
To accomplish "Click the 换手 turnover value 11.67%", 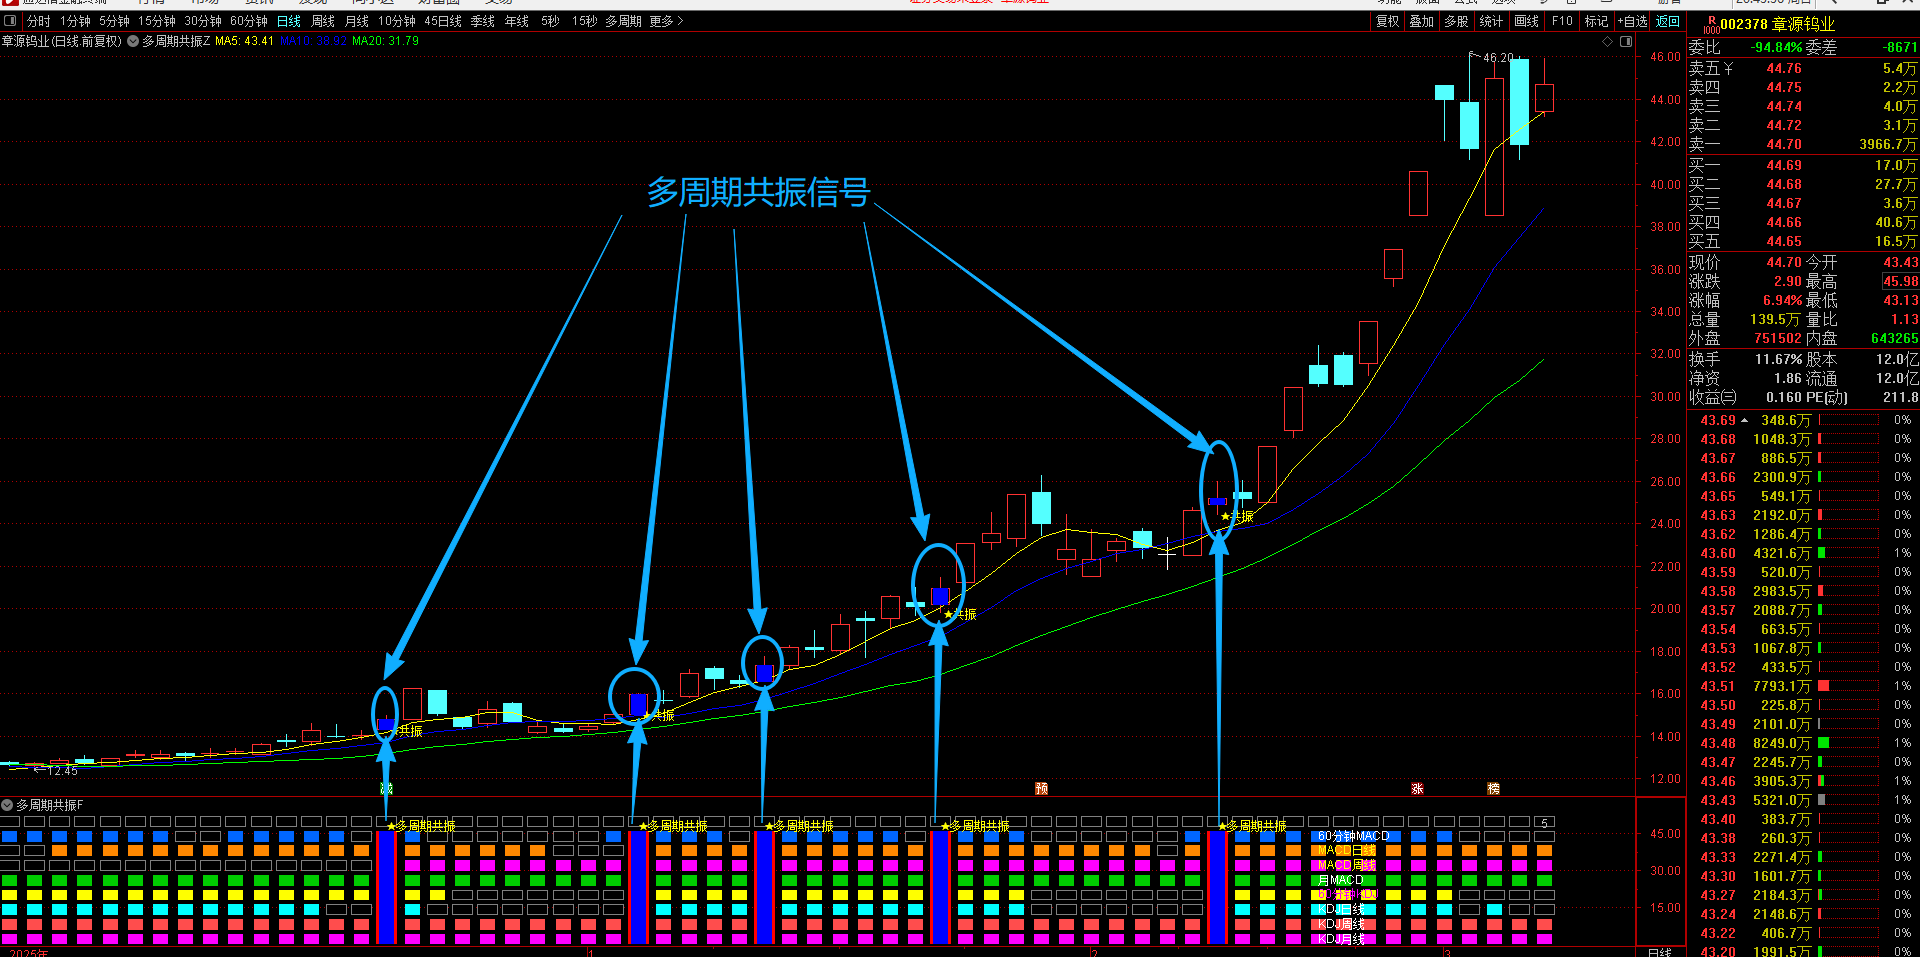I will [x=1779, y=359].
